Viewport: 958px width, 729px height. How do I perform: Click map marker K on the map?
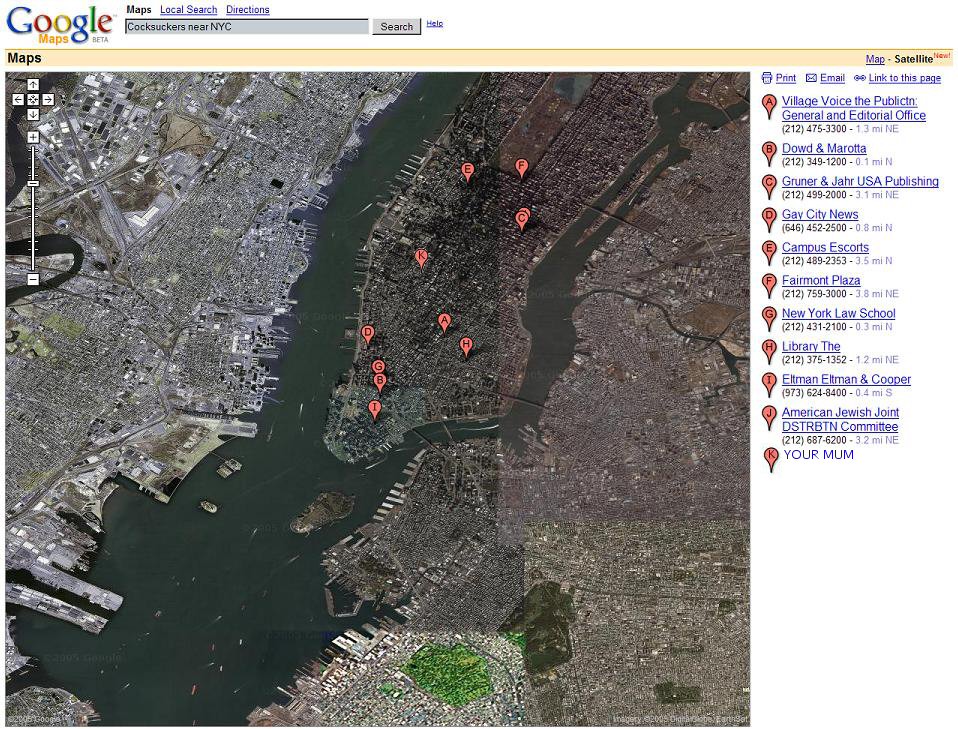(420, 258)
